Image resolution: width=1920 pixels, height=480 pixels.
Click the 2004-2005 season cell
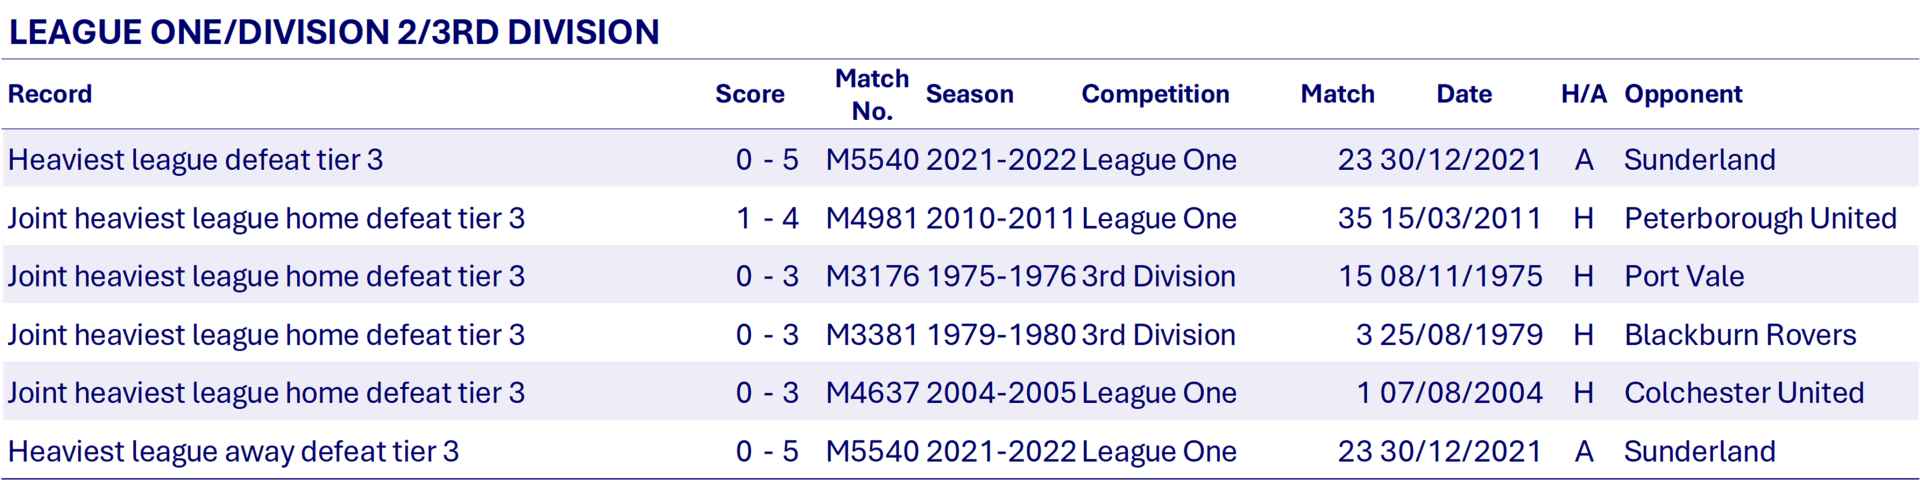click(x=1001, y=393)
